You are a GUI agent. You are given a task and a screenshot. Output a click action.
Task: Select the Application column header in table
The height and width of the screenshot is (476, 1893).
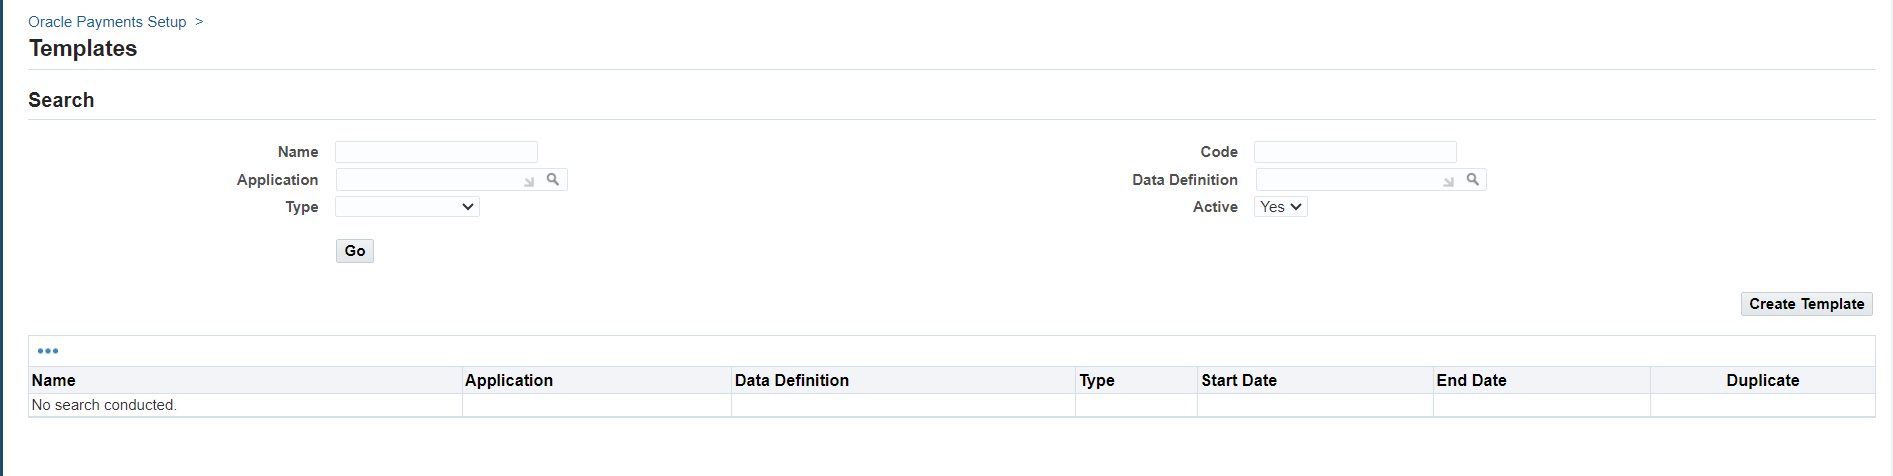tap(509, 380)
